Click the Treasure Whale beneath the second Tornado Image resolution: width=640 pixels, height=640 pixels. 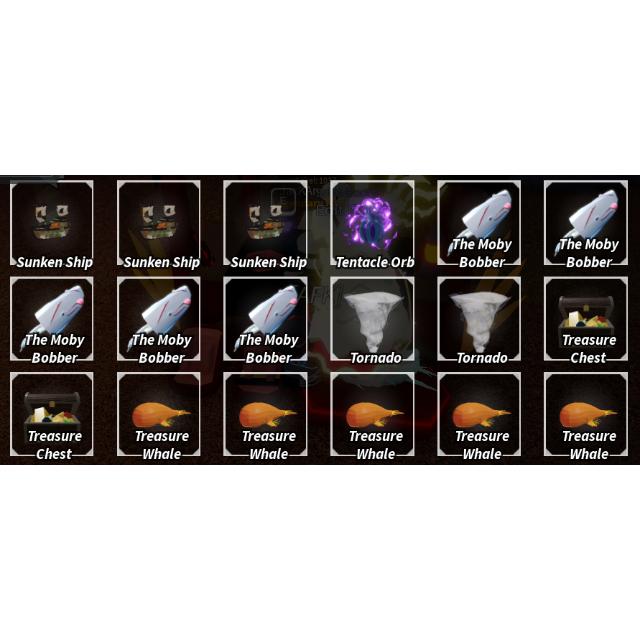479,414
